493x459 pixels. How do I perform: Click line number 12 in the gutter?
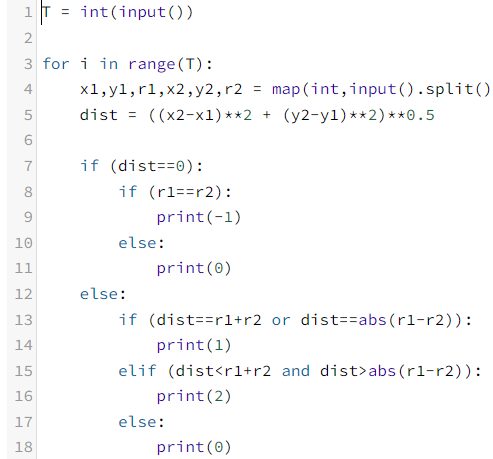point(24,294)
